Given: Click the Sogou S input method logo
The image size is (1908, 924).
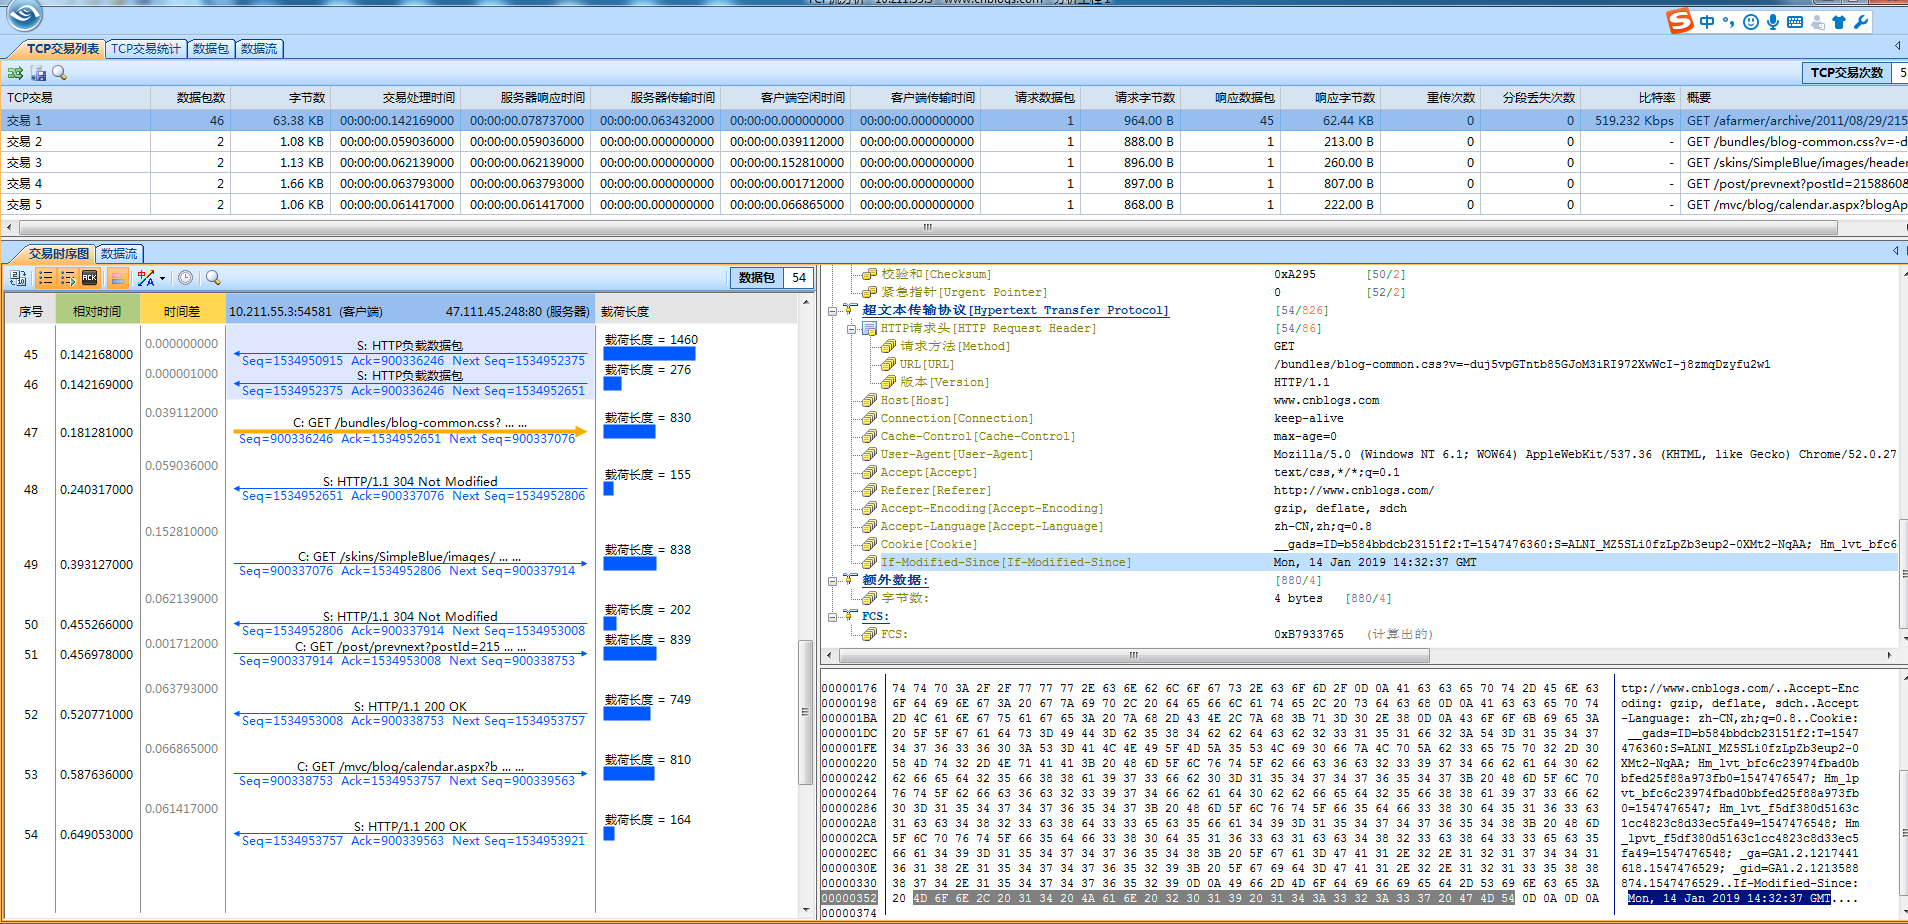Looking at the screenshot, I should pyautogui.click(x=1680, y=21).
